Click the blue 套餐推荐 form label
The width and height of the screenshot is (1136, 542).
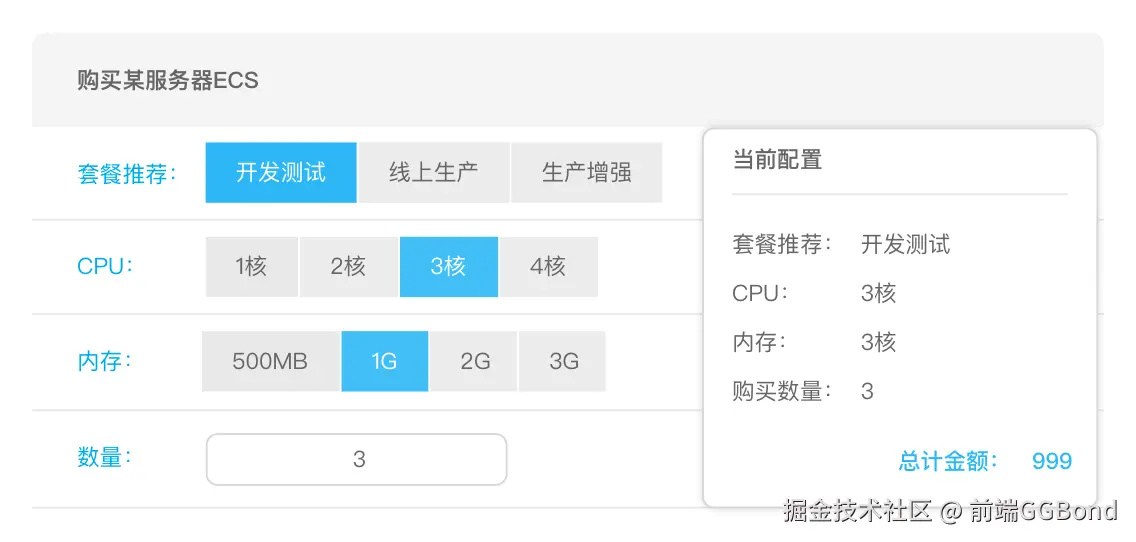point(127,173)
